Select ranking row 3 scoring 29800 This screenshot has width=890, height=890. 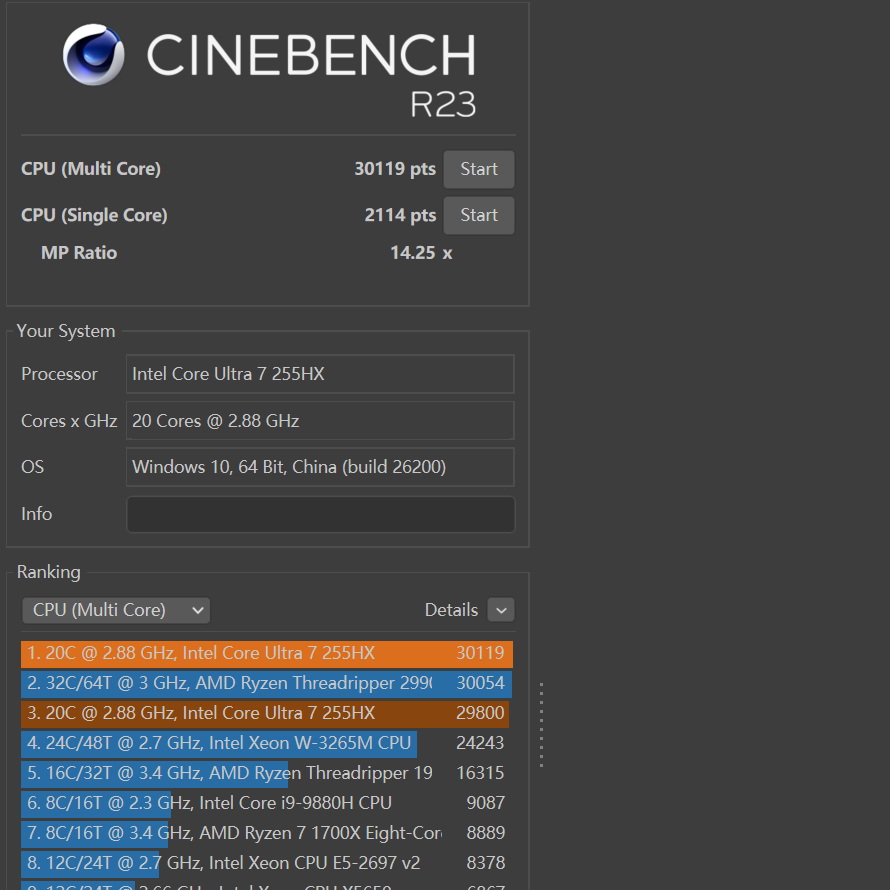pos(267,713)
